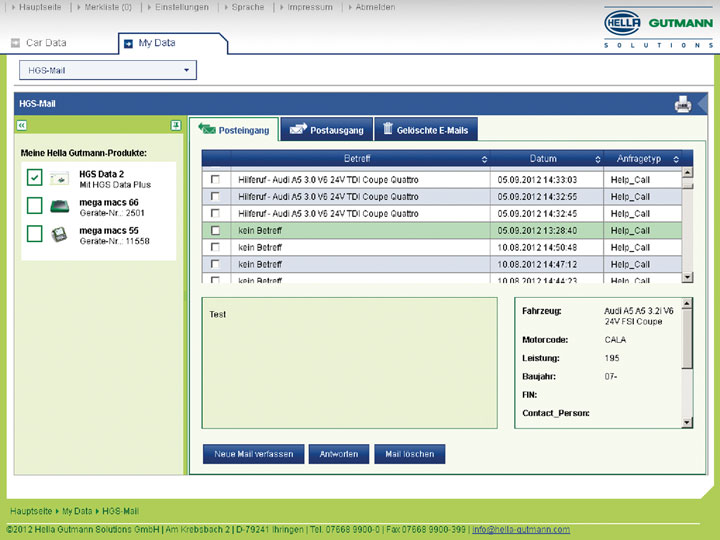The height and width of the screenshot is (540, 720).
Task: Tick the mega macs 55 checkbox
Action: pyautogui.click(x=34, y=234)
